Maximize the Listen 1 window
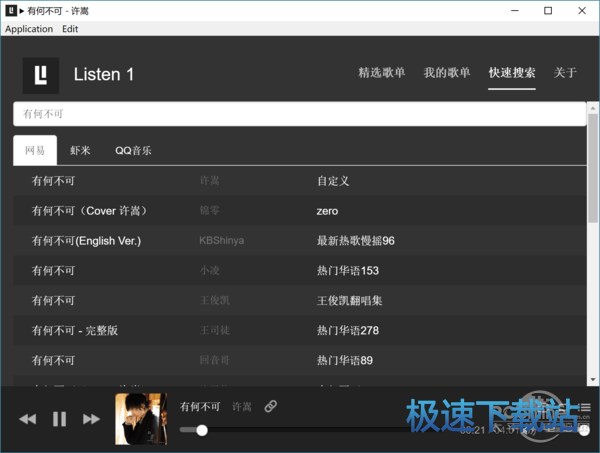Screen dimensions: 600x453 pos(548,11)
